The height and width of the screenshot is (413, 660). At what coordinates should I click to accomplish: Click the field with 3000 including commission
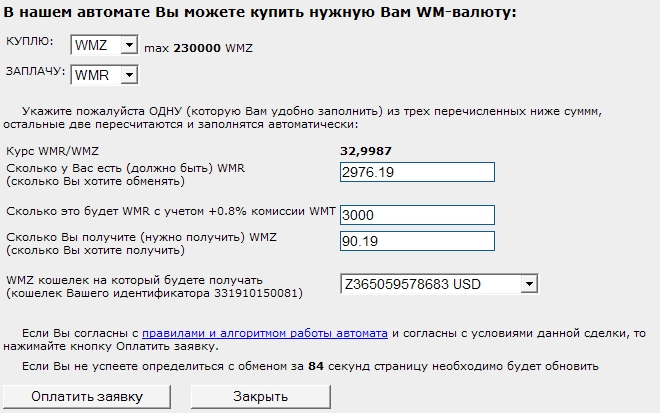[417, 215]
